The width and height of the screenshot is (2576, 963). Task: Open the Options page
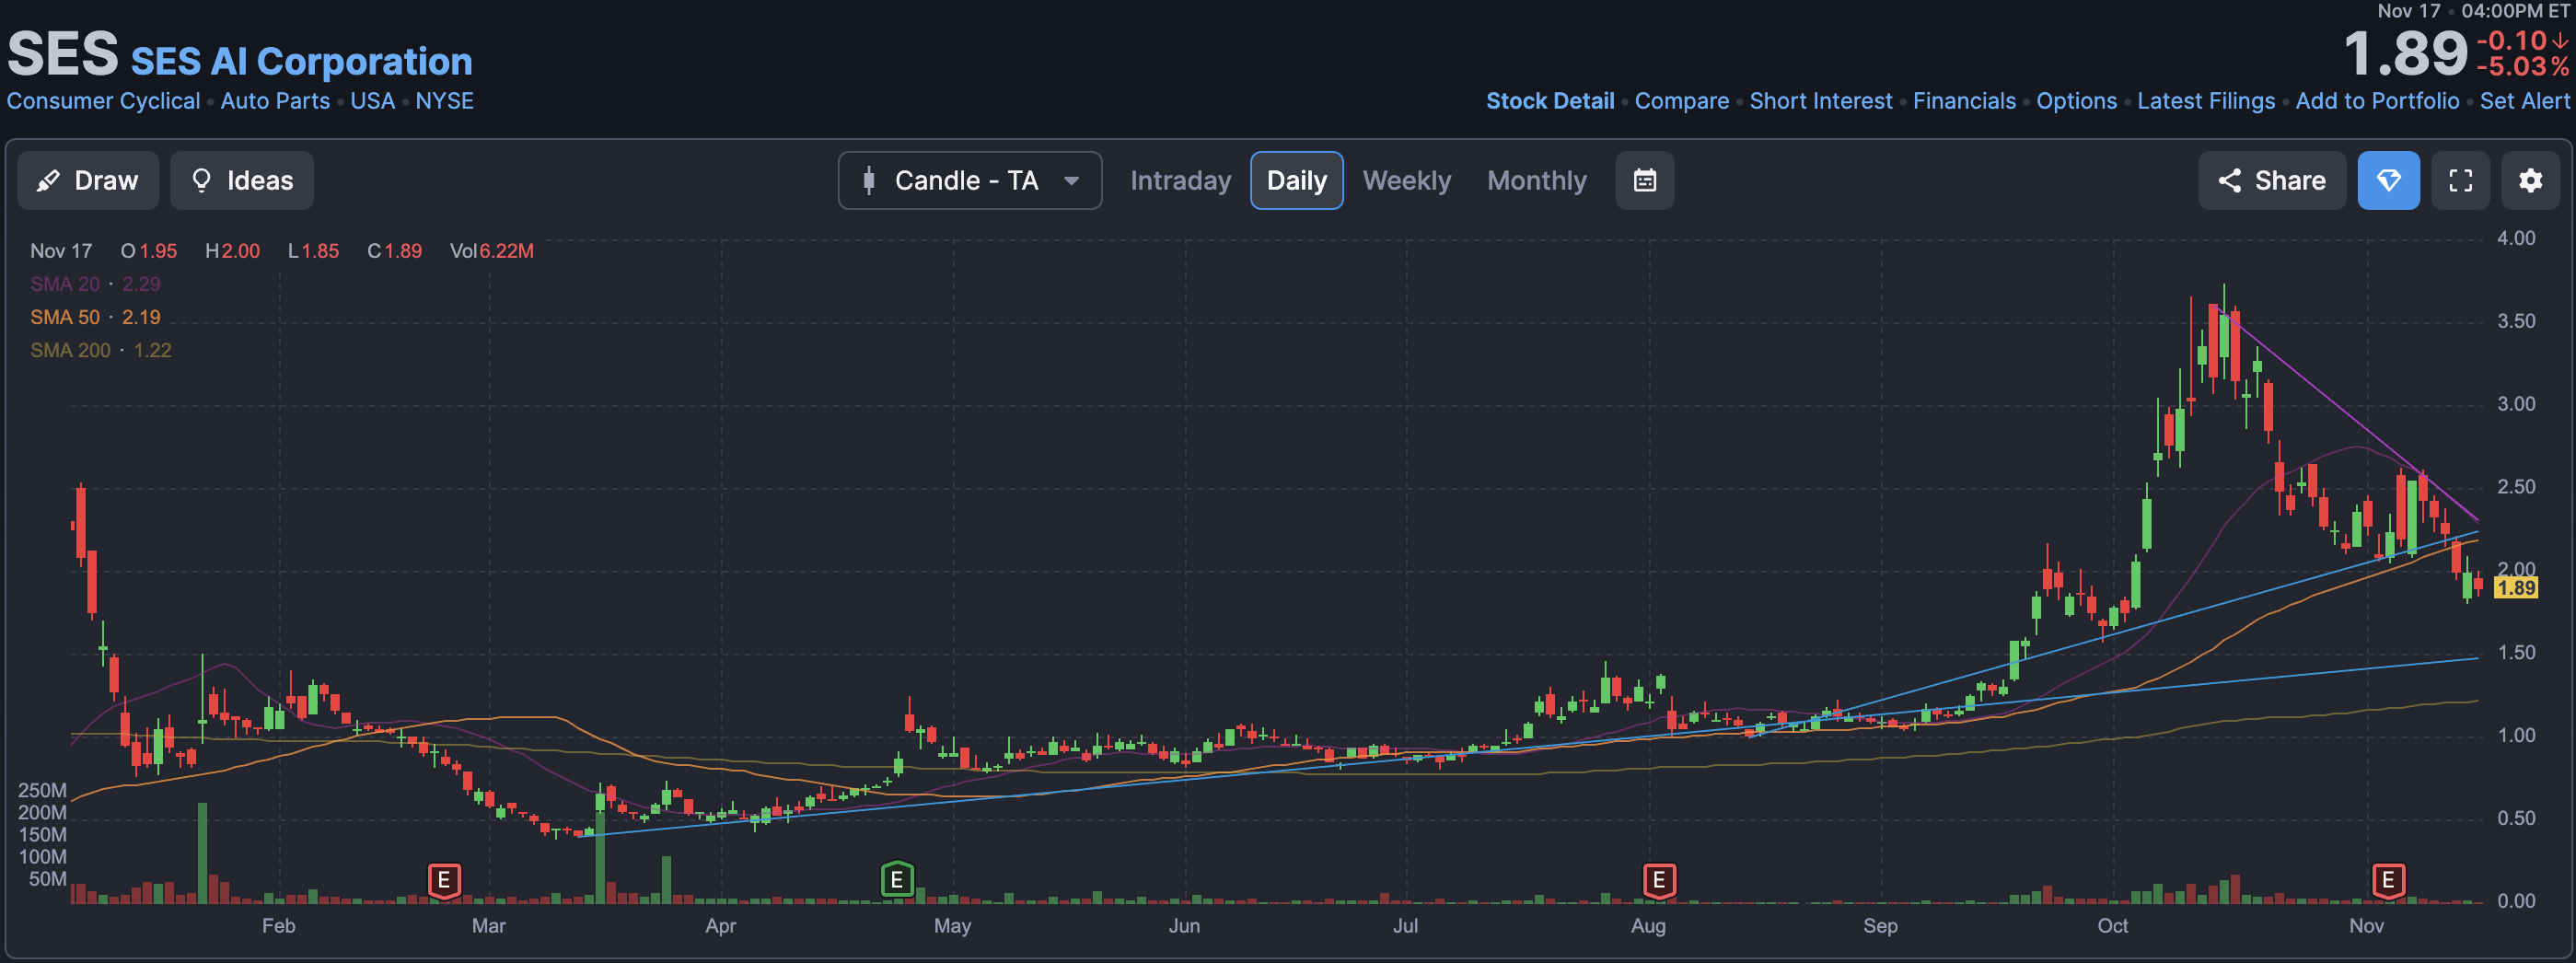[x=2076, y=101]
